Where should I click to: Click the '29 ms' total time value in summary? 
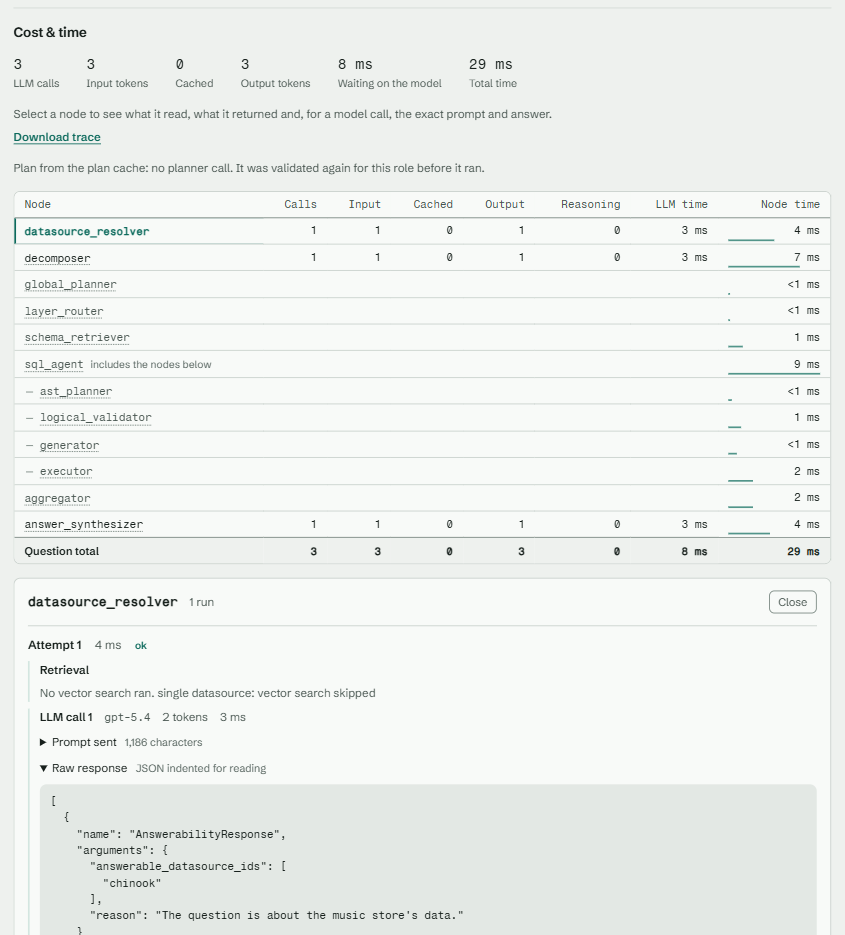pyautogui.click(x=491, y=64)
